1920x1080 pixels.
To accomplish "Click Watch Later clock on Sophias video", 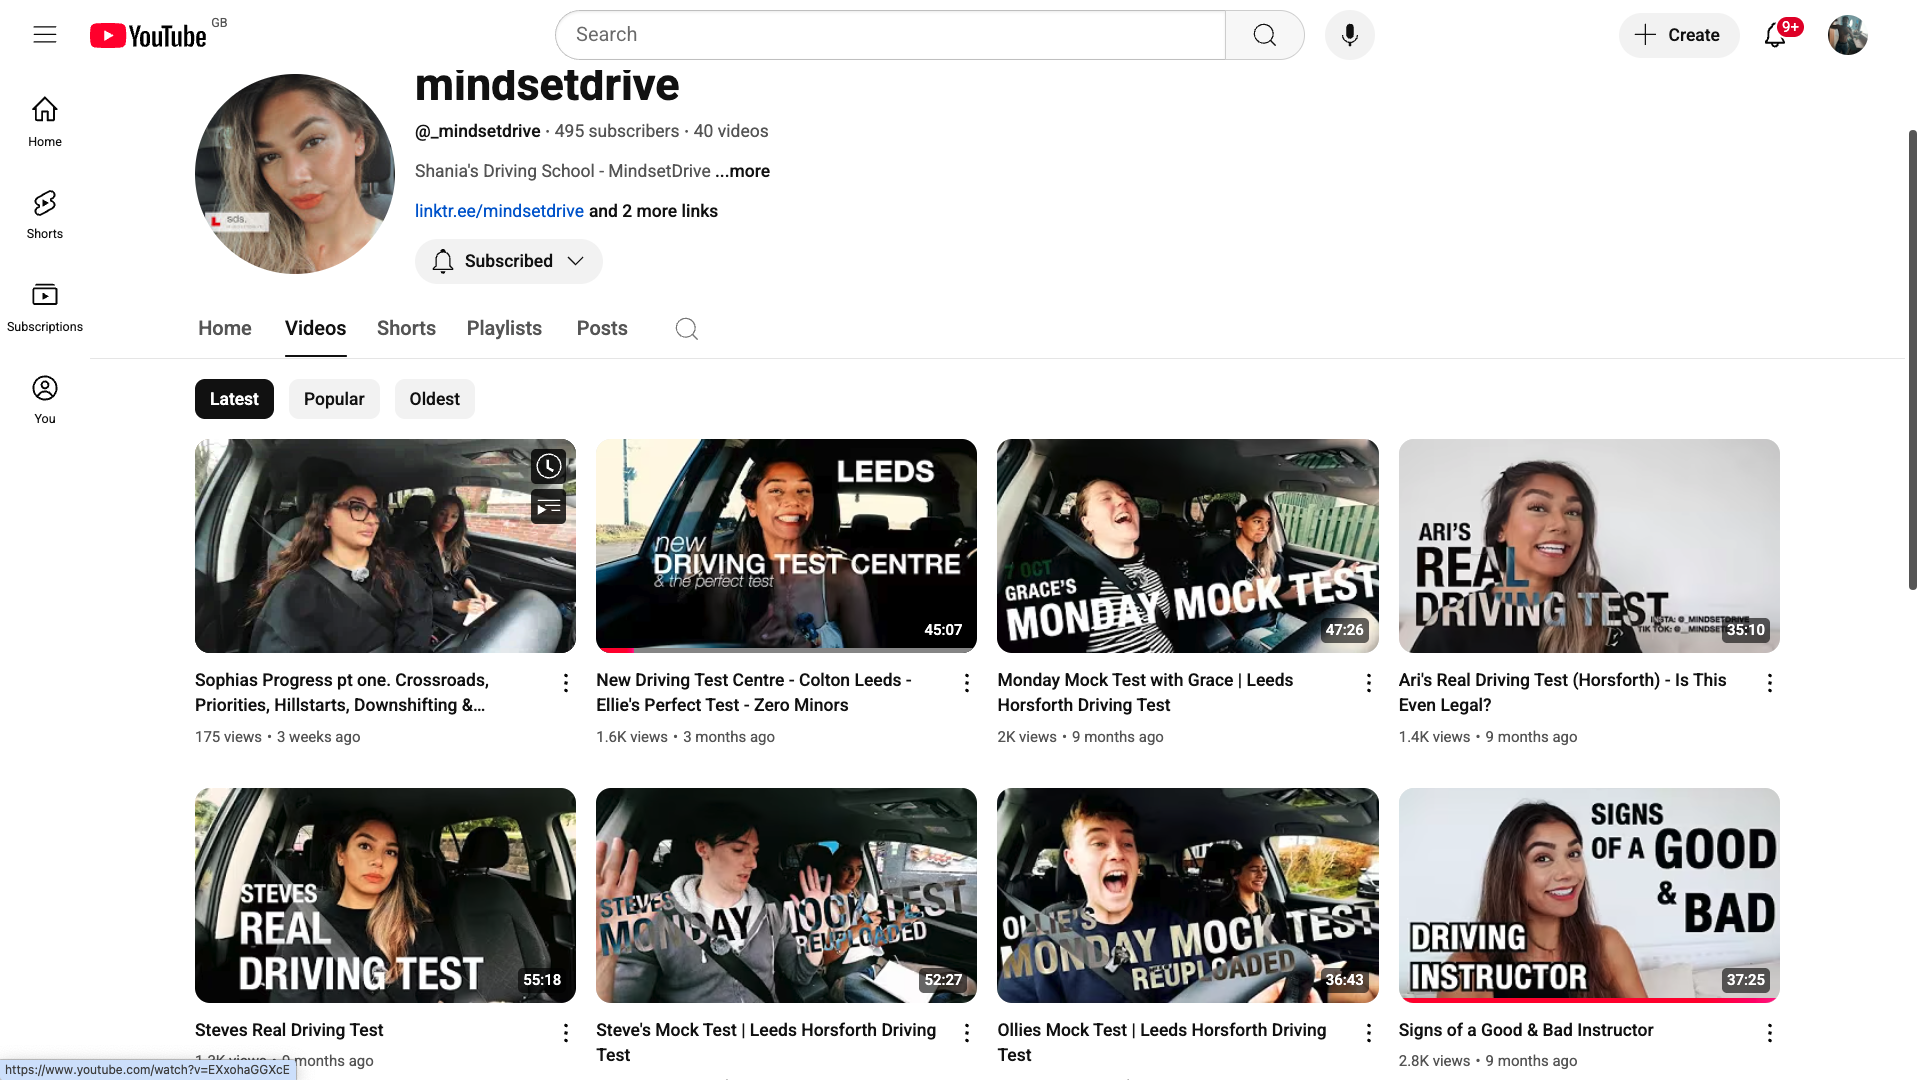I will coord(548,466).
